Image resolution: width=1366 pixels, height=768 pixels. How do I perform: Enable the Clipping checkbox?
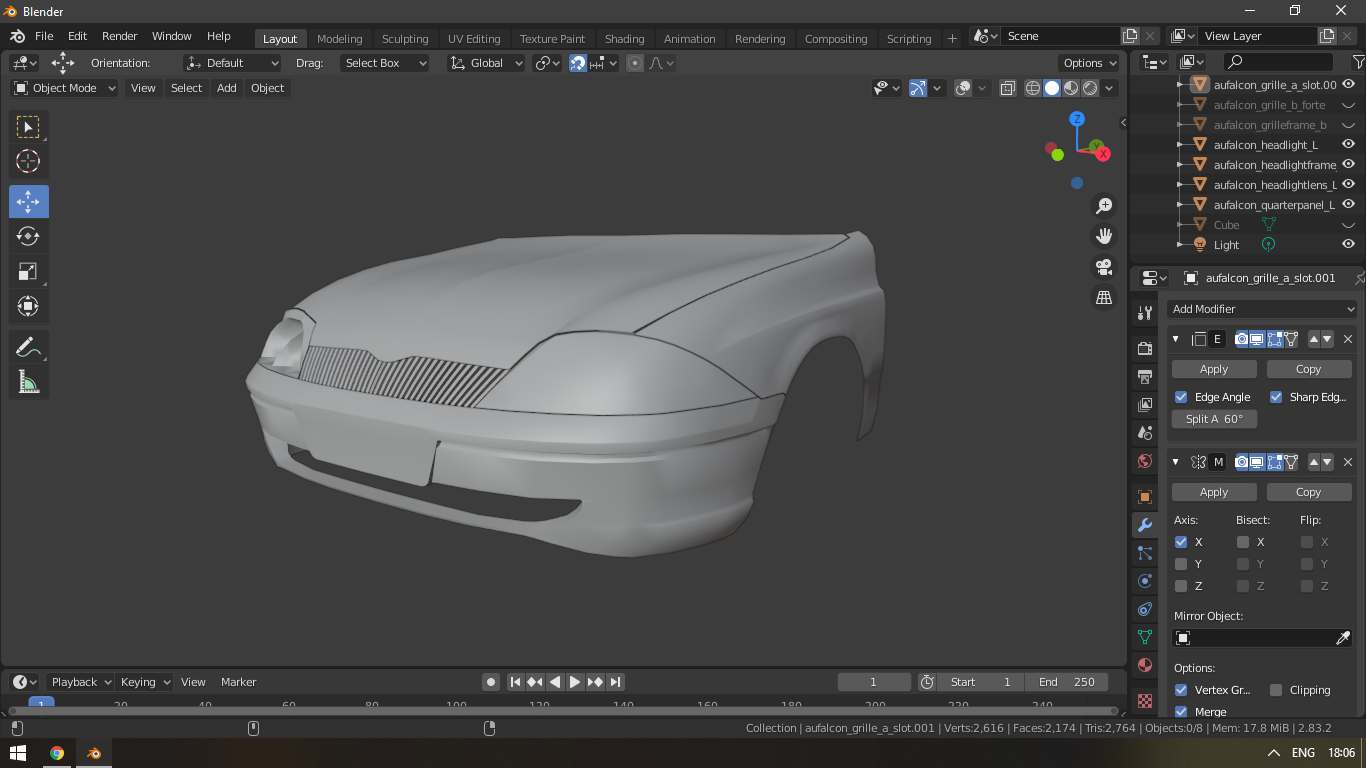click(1276, 690)
